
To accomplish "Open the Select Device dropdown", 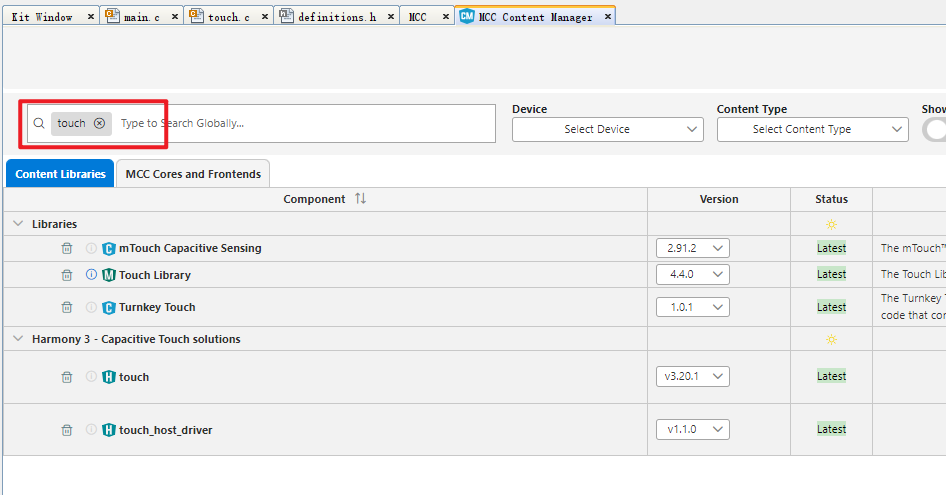I will click(x=608, y=129).
